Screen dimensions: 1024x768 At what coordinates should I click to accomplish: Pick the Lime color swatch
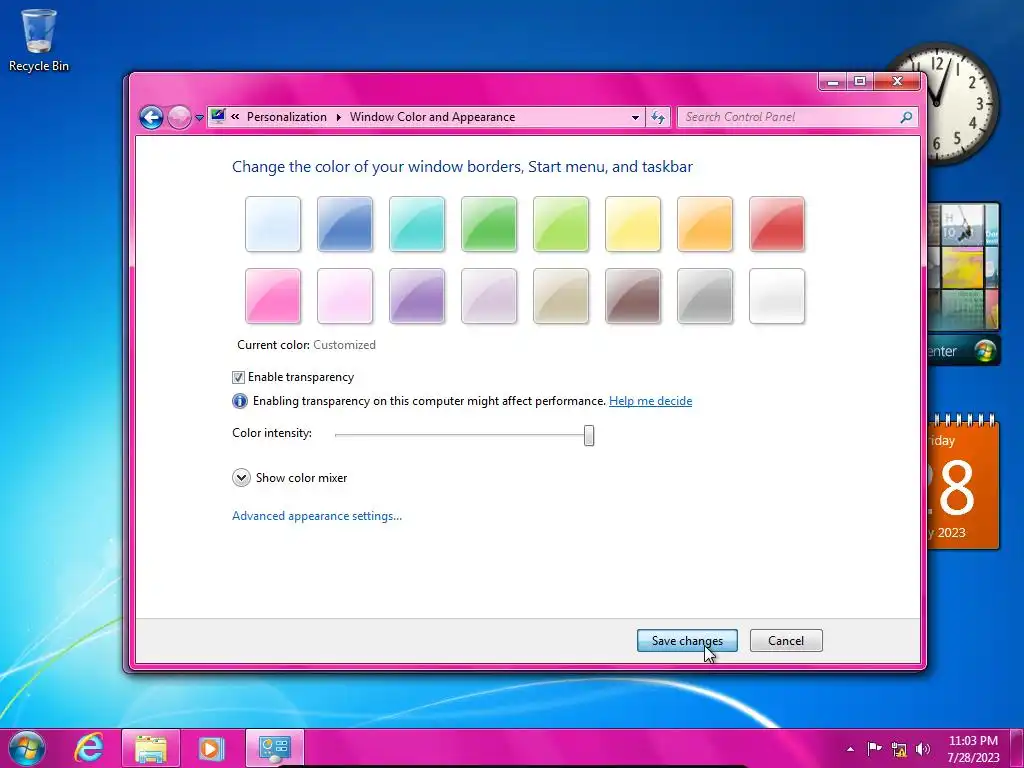tap(561, 224)
